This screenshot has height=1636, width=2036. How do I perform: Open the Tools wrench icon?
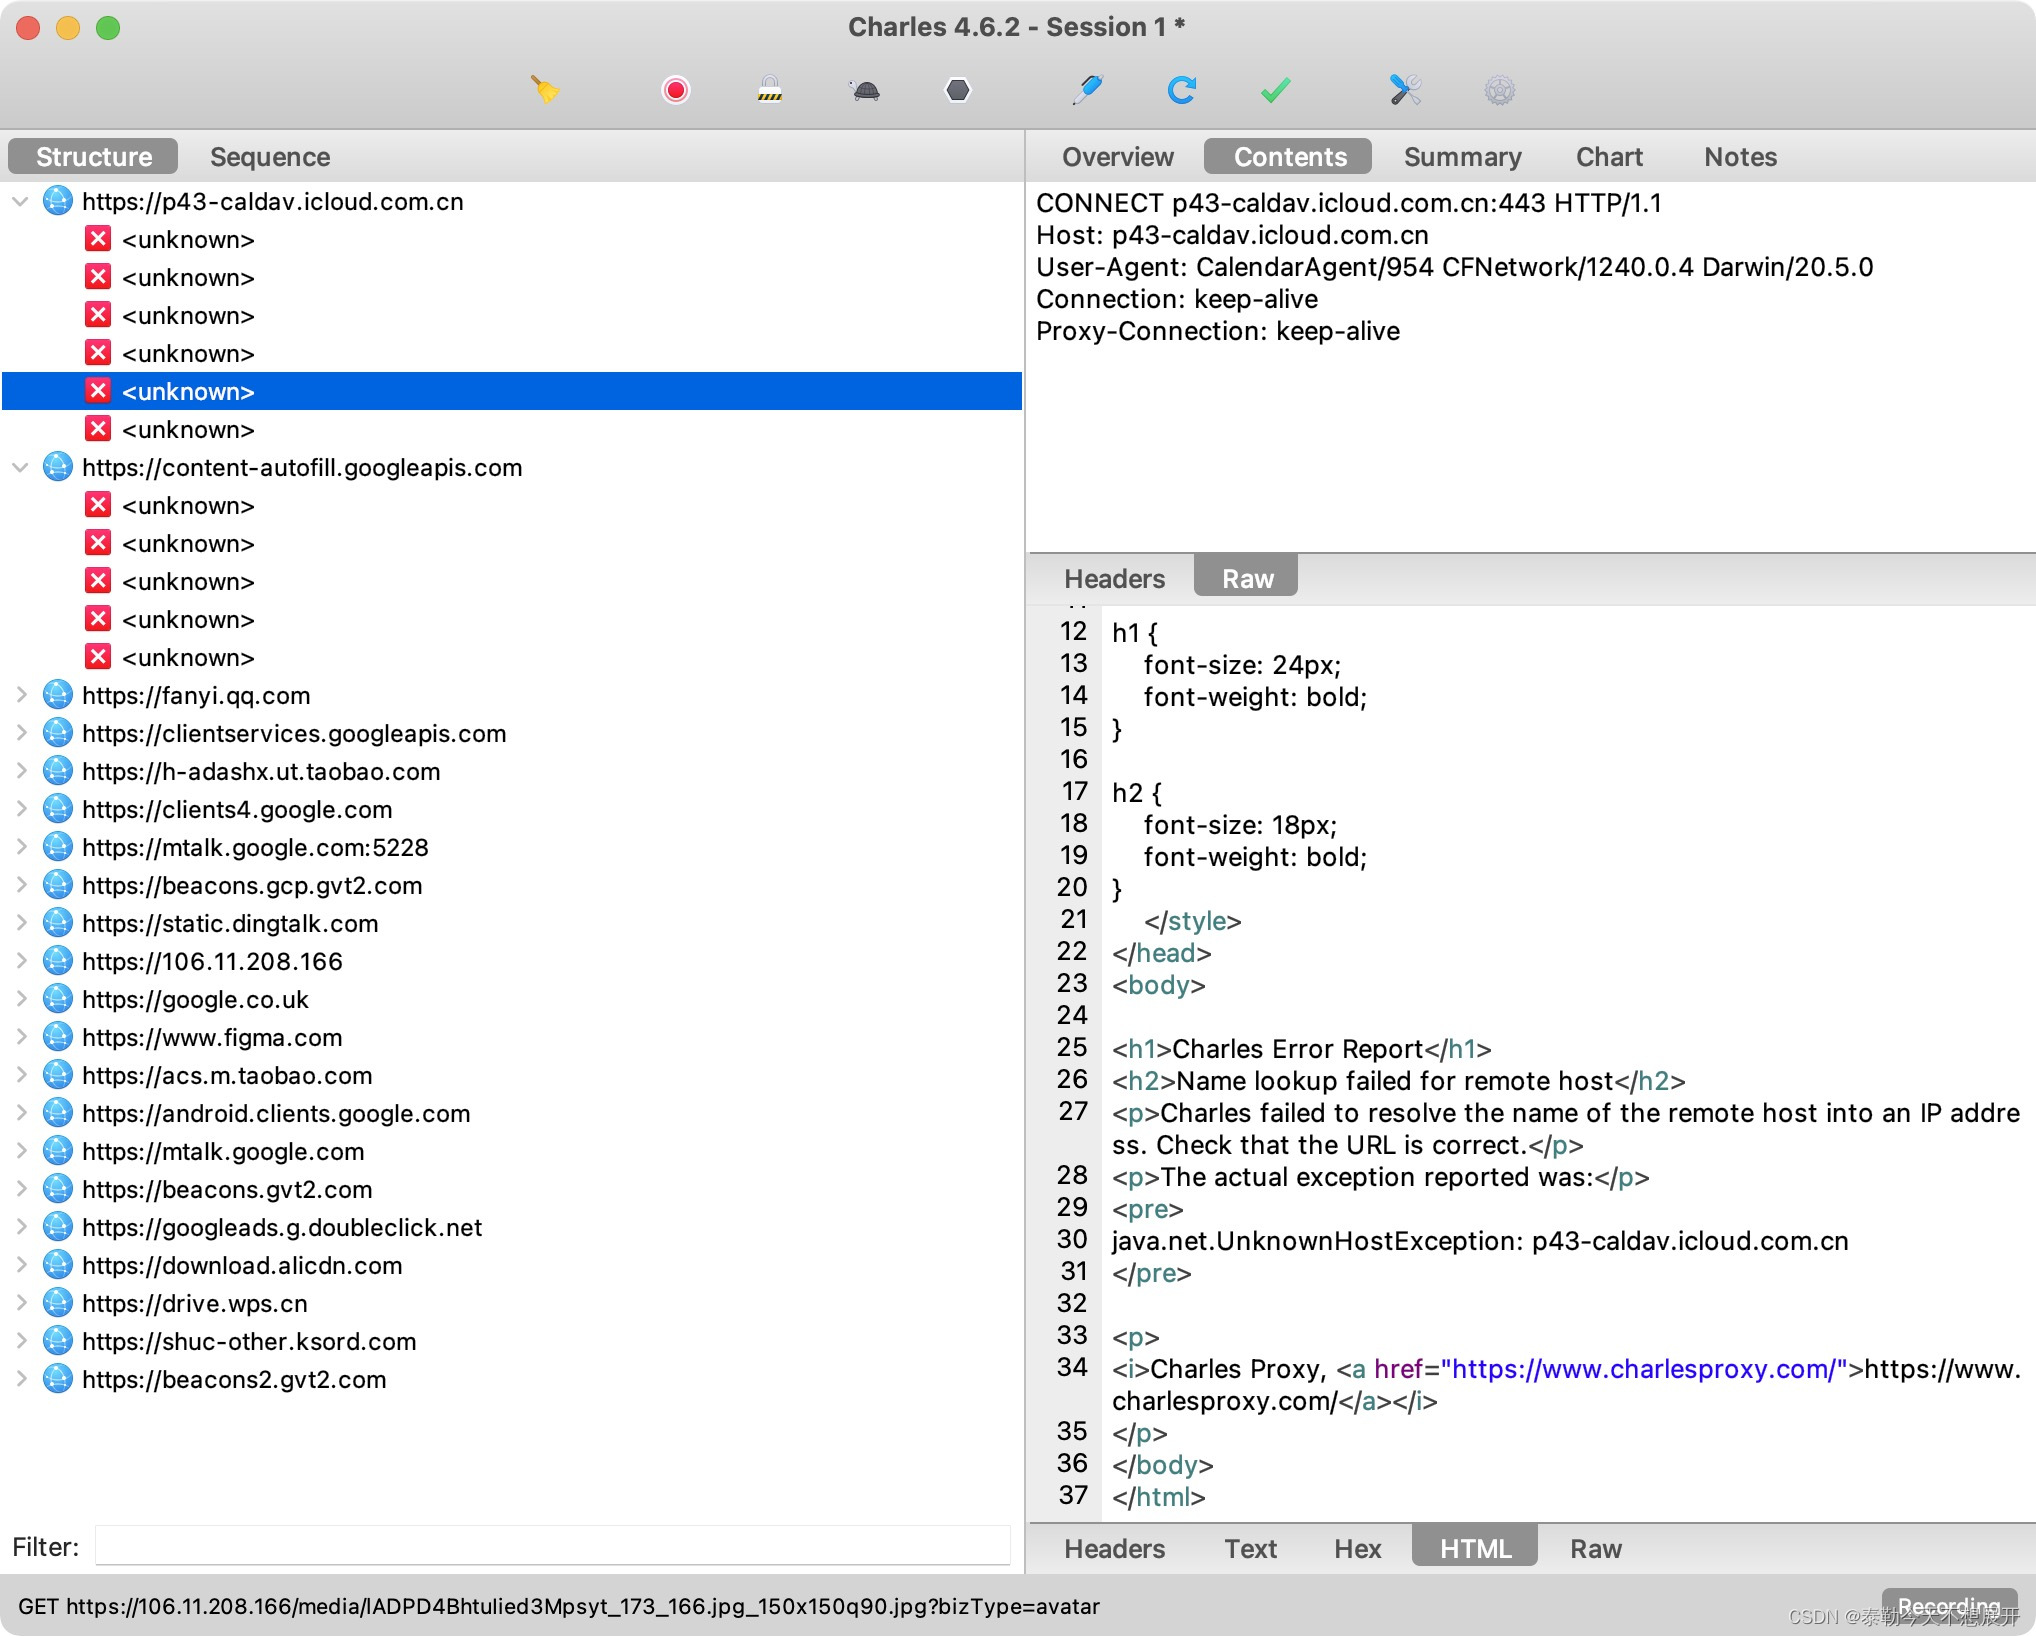(1405, 90)
